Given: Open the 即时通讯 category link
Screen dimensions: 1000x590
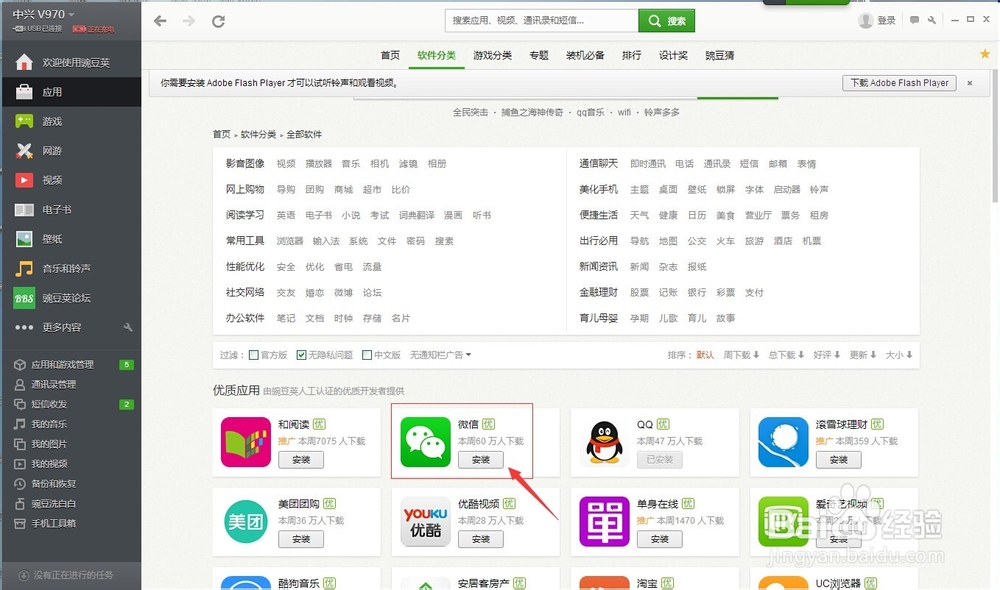Looking at the screenshot, I should point(647,164).
